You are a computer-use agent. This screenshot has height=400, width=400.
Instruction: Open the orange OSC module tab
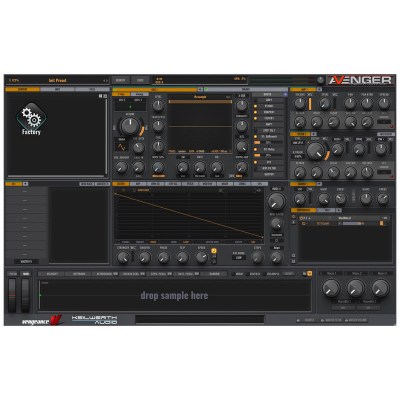(x=154, y=90)
